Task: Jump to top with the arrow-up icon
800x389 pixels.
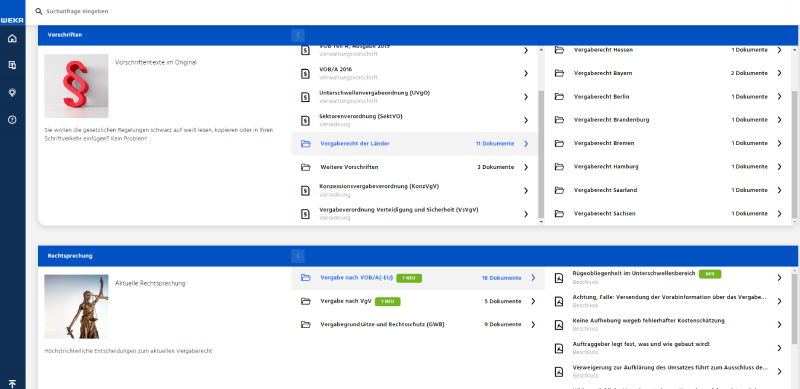Action: click(x=12, y=383)
